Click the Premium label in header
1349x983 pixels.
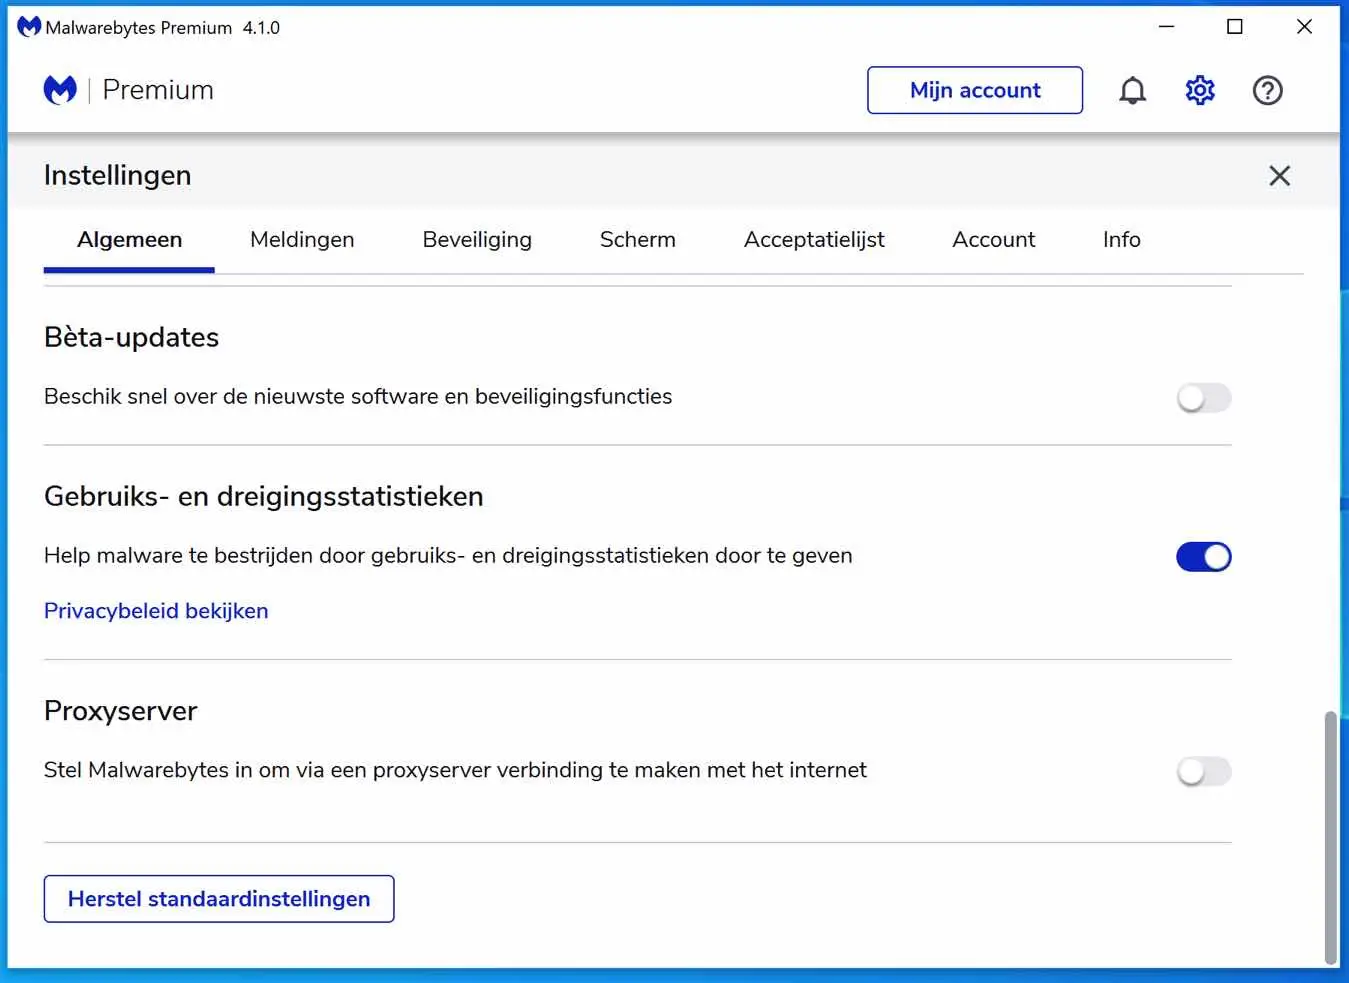[158, 90]
